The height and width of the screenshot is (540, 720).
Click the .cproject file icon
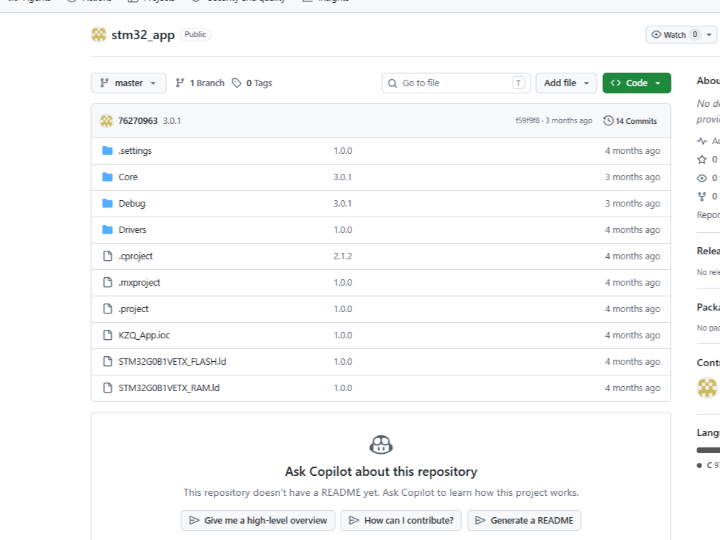107,256
